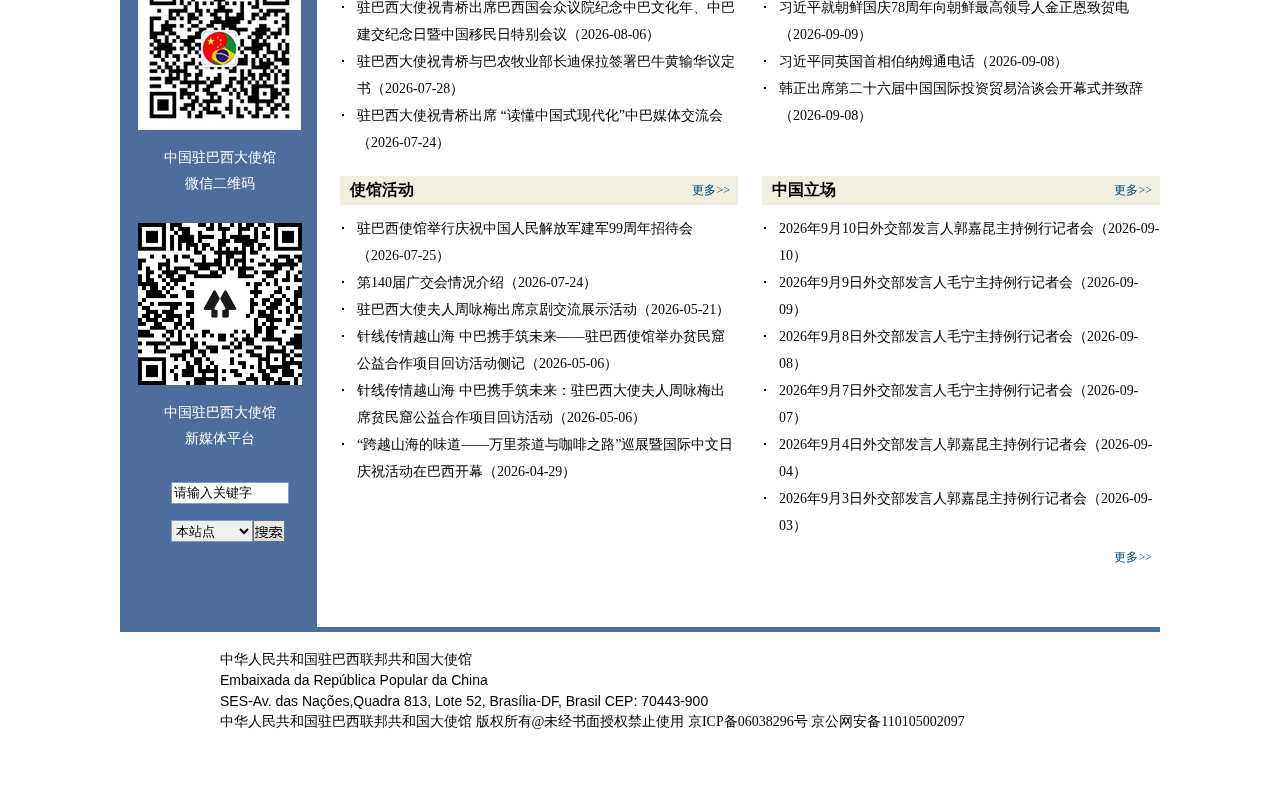Open article 习近平同英国首相伯纳姆通电话
The width and height of the screenshot is (1280, 800).
coord(923,61)
